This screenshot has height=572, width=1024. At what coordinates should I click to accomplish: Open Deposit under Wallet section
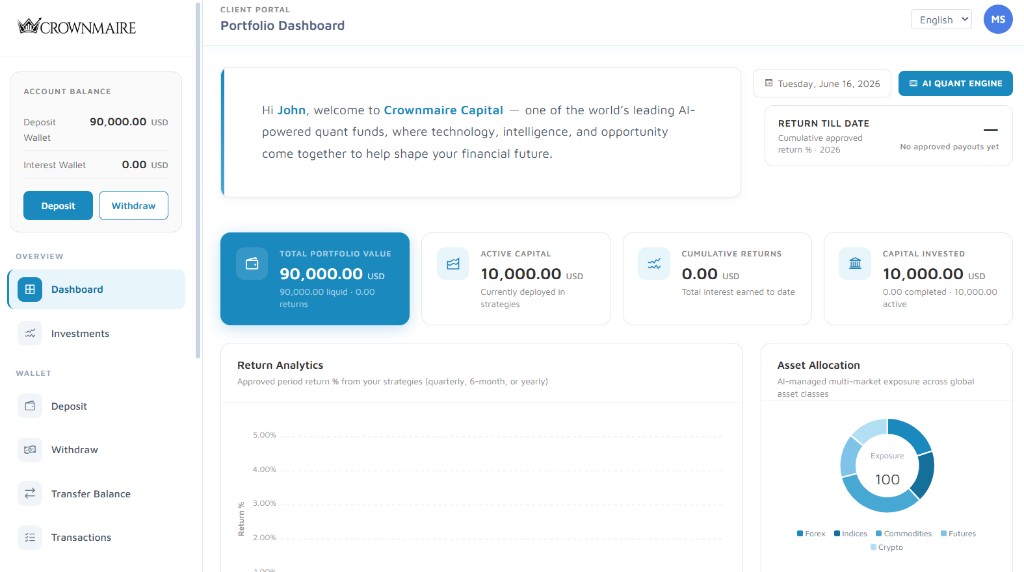point(96,405)
